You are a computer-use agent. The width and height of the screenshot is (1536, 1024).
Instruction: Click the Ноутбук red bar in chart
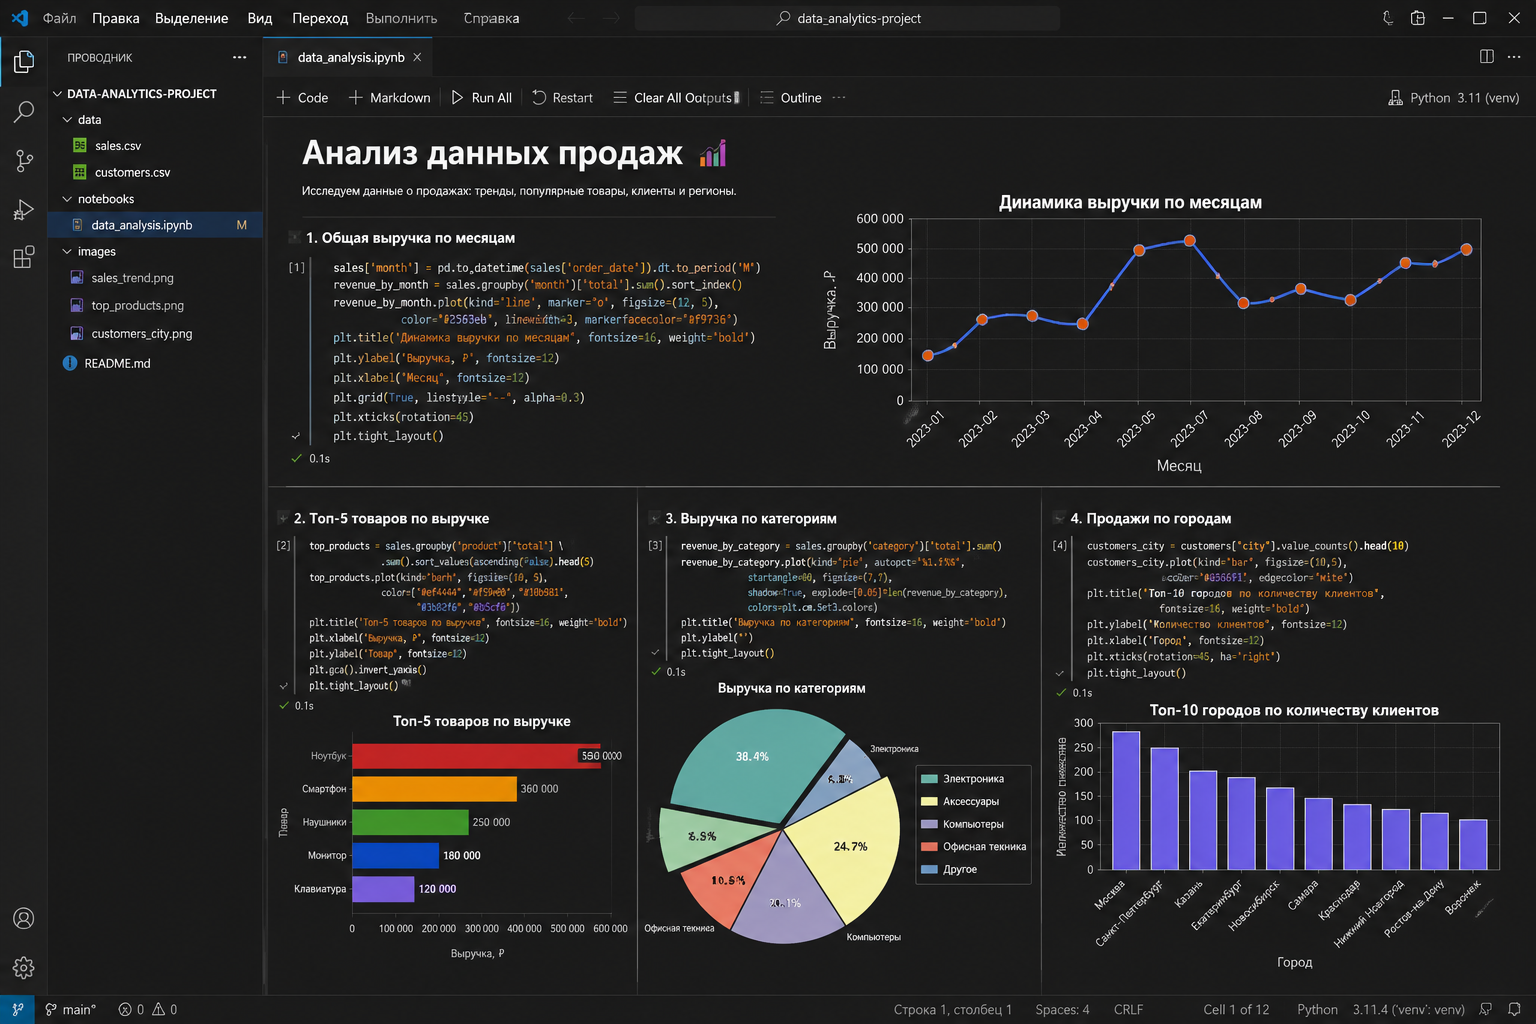point(476,756)
